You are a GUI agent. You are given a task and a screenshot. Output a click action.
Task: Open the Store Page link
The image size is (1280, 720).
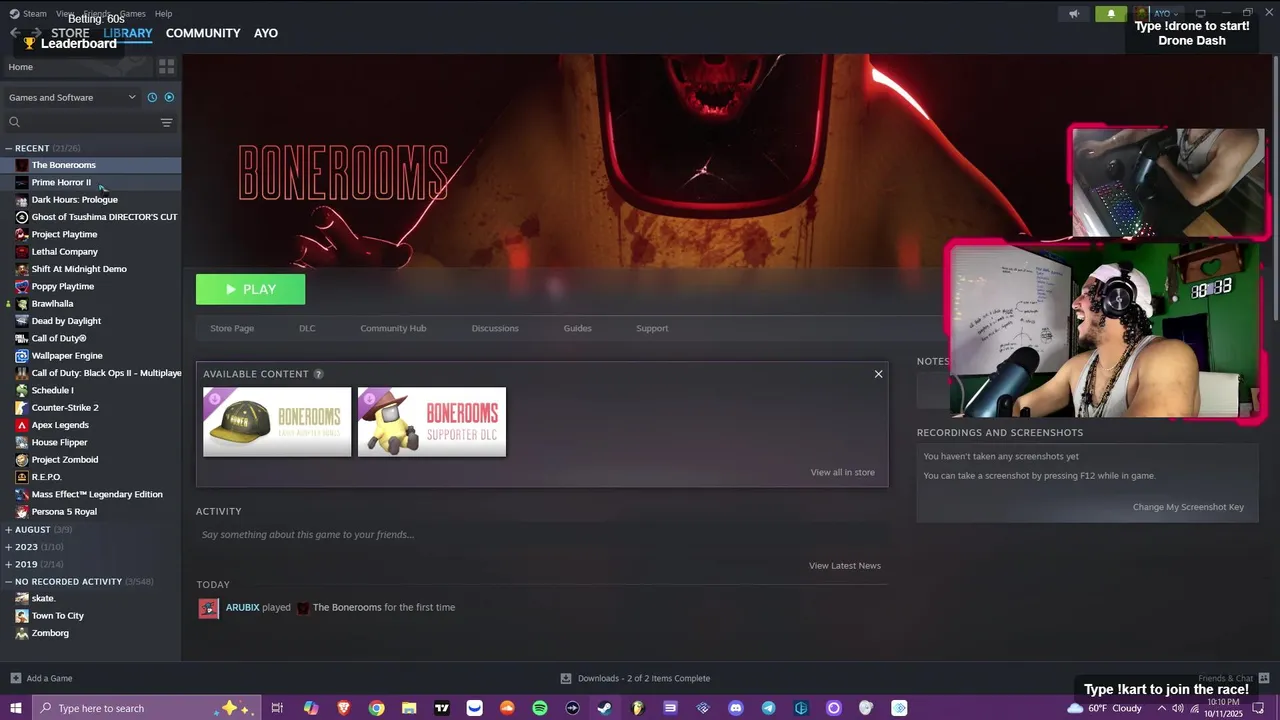point(232,328)
